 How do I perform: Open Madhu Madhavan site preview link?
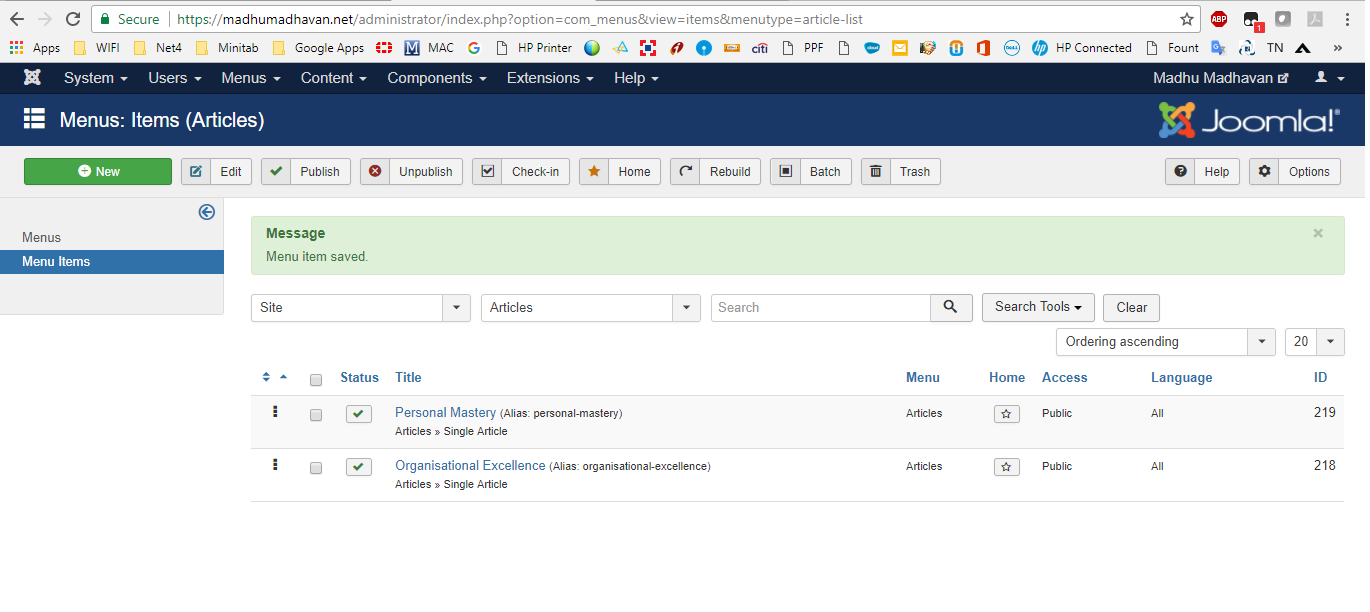tap(1221, 77)
